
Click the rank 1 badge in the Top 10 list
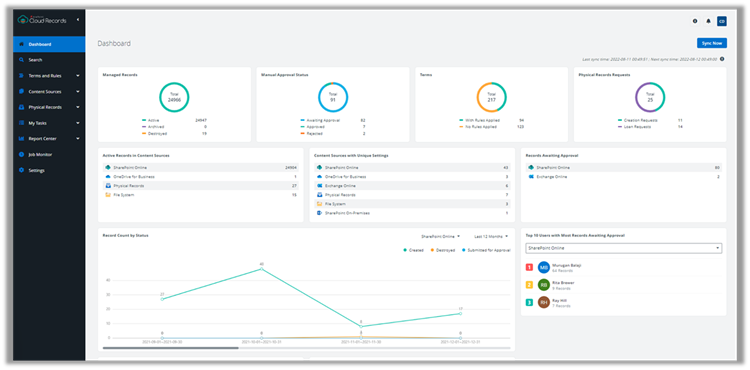[x=529, y=267]
